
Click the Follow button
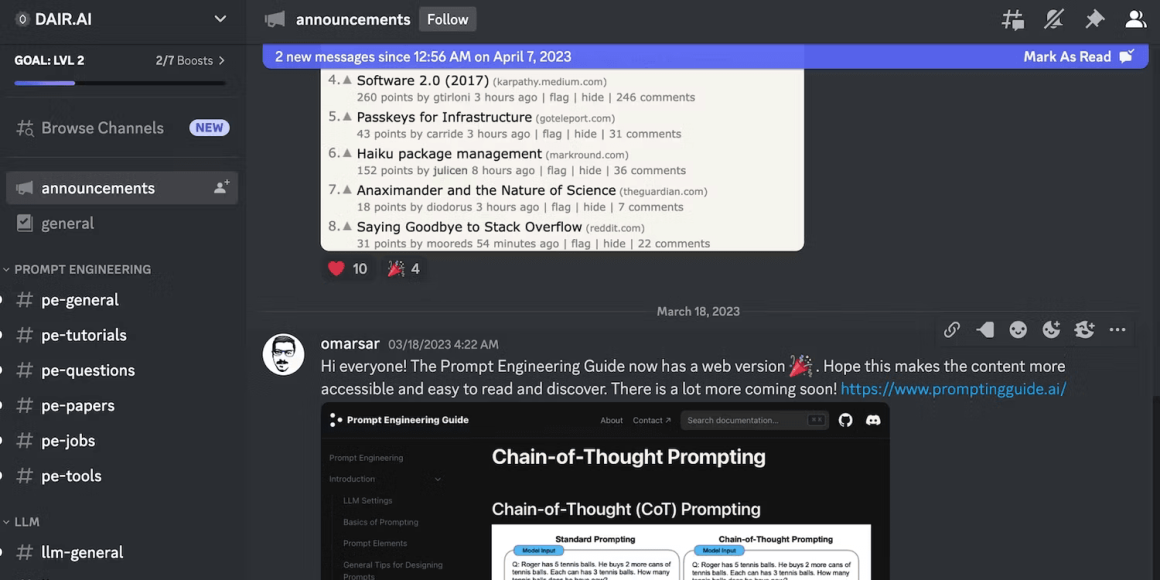coord(448,19)
